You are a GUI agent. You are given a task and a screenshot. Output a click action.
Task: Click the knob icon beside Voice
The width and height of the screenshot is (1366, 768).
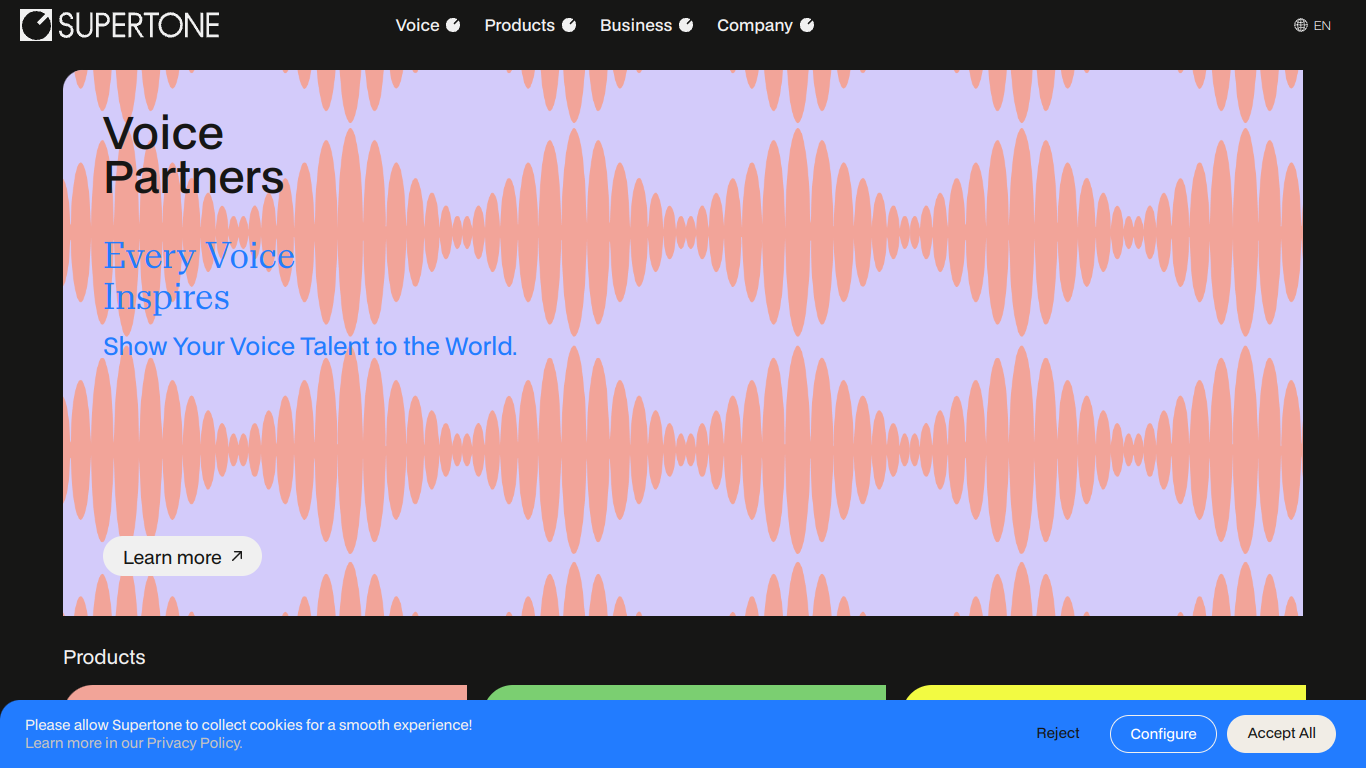coord(453,25)
